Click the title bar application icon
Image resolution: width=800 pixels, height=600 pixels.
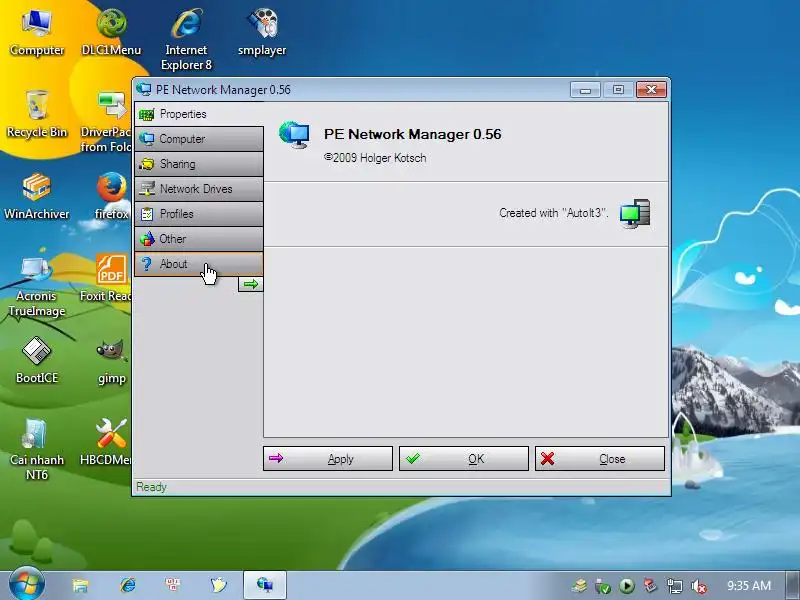144,90
